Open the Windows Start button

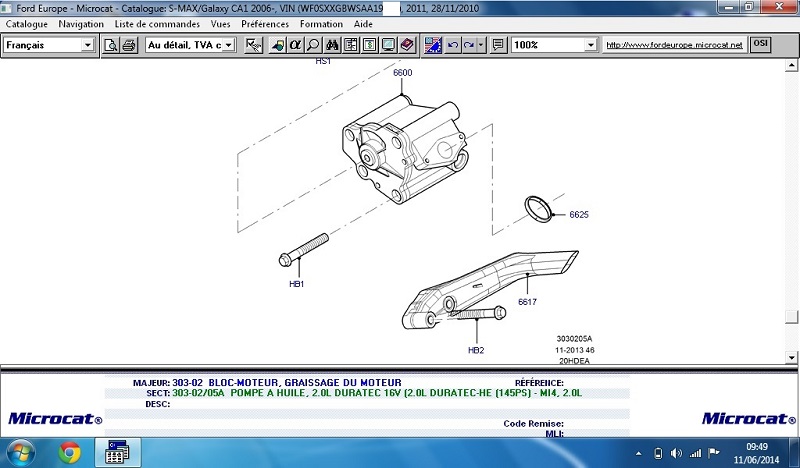click(21, 452)
